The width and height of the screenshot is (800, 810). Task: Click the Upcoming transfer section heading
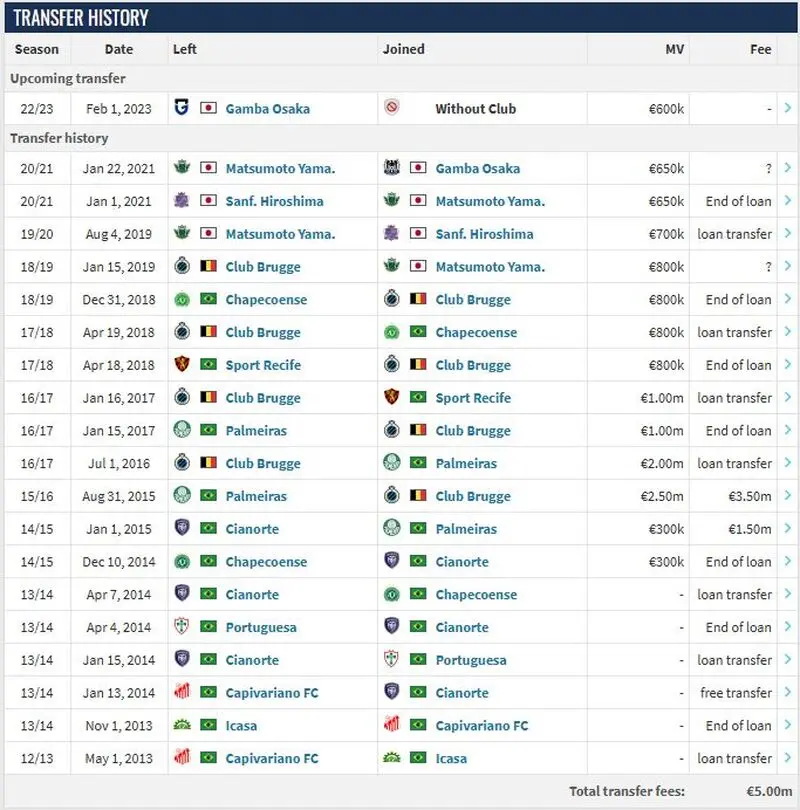pyautogui.click(x=68, y=79)
